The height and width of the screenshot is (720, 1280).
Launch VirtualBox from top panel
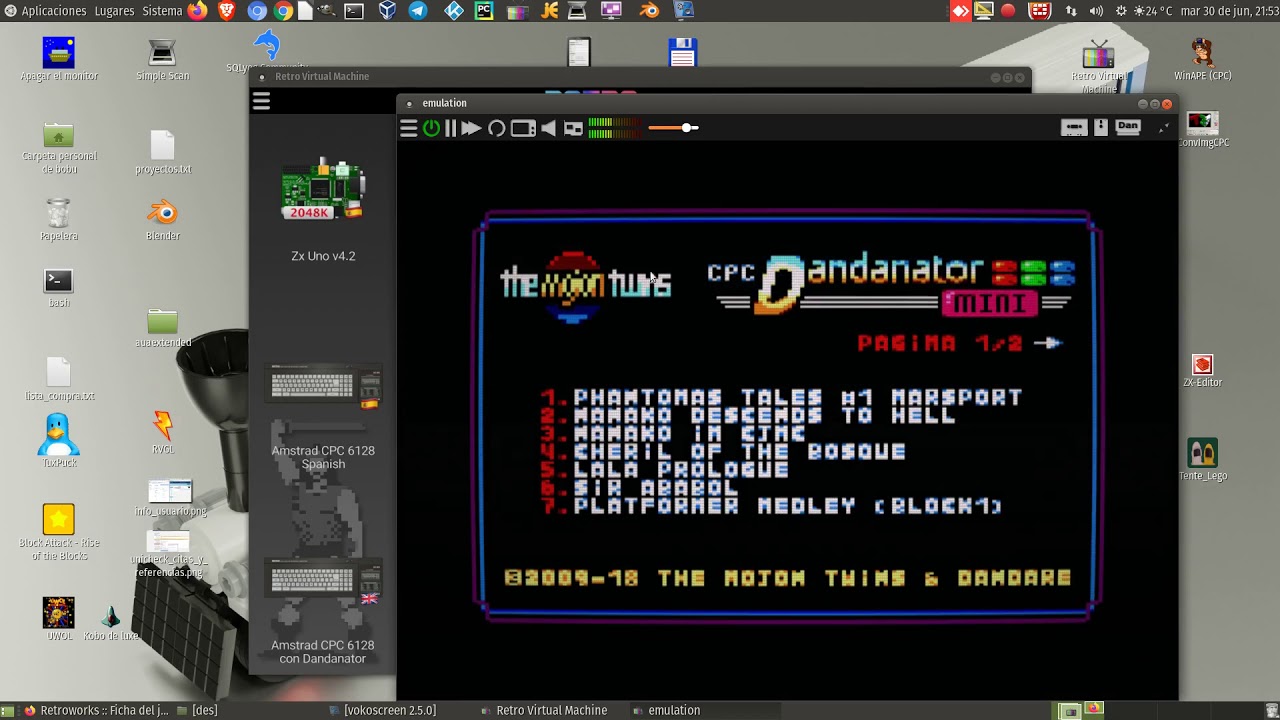coord(388,11)
